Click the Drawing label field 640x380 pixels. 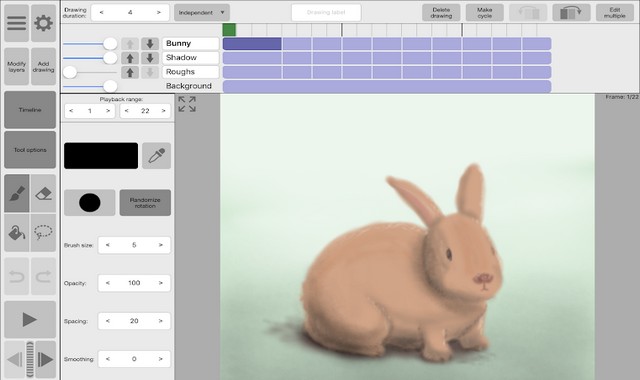pyautogui.click(x=326, y=13)
